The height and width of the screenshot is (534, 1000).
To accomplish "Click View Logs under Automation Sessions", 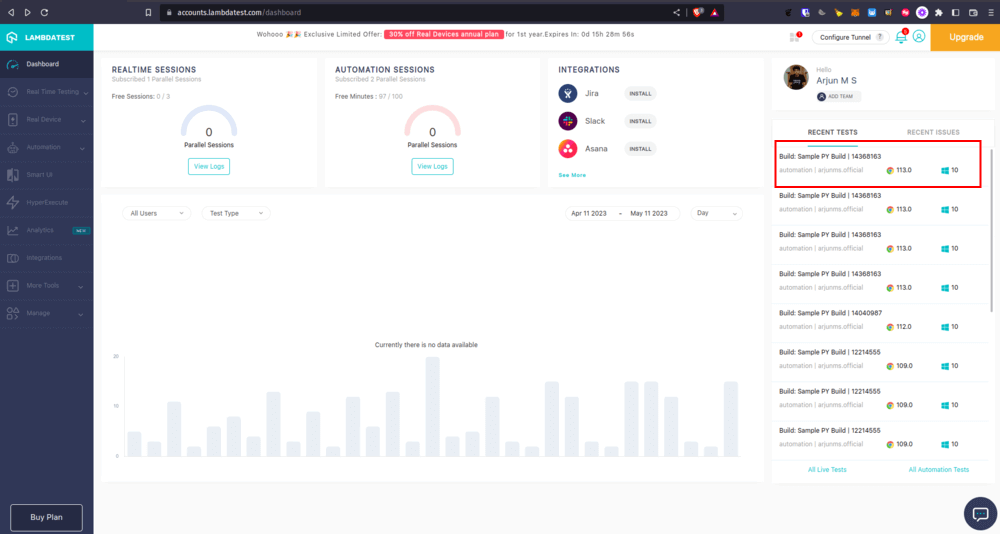I will point(432,167).
